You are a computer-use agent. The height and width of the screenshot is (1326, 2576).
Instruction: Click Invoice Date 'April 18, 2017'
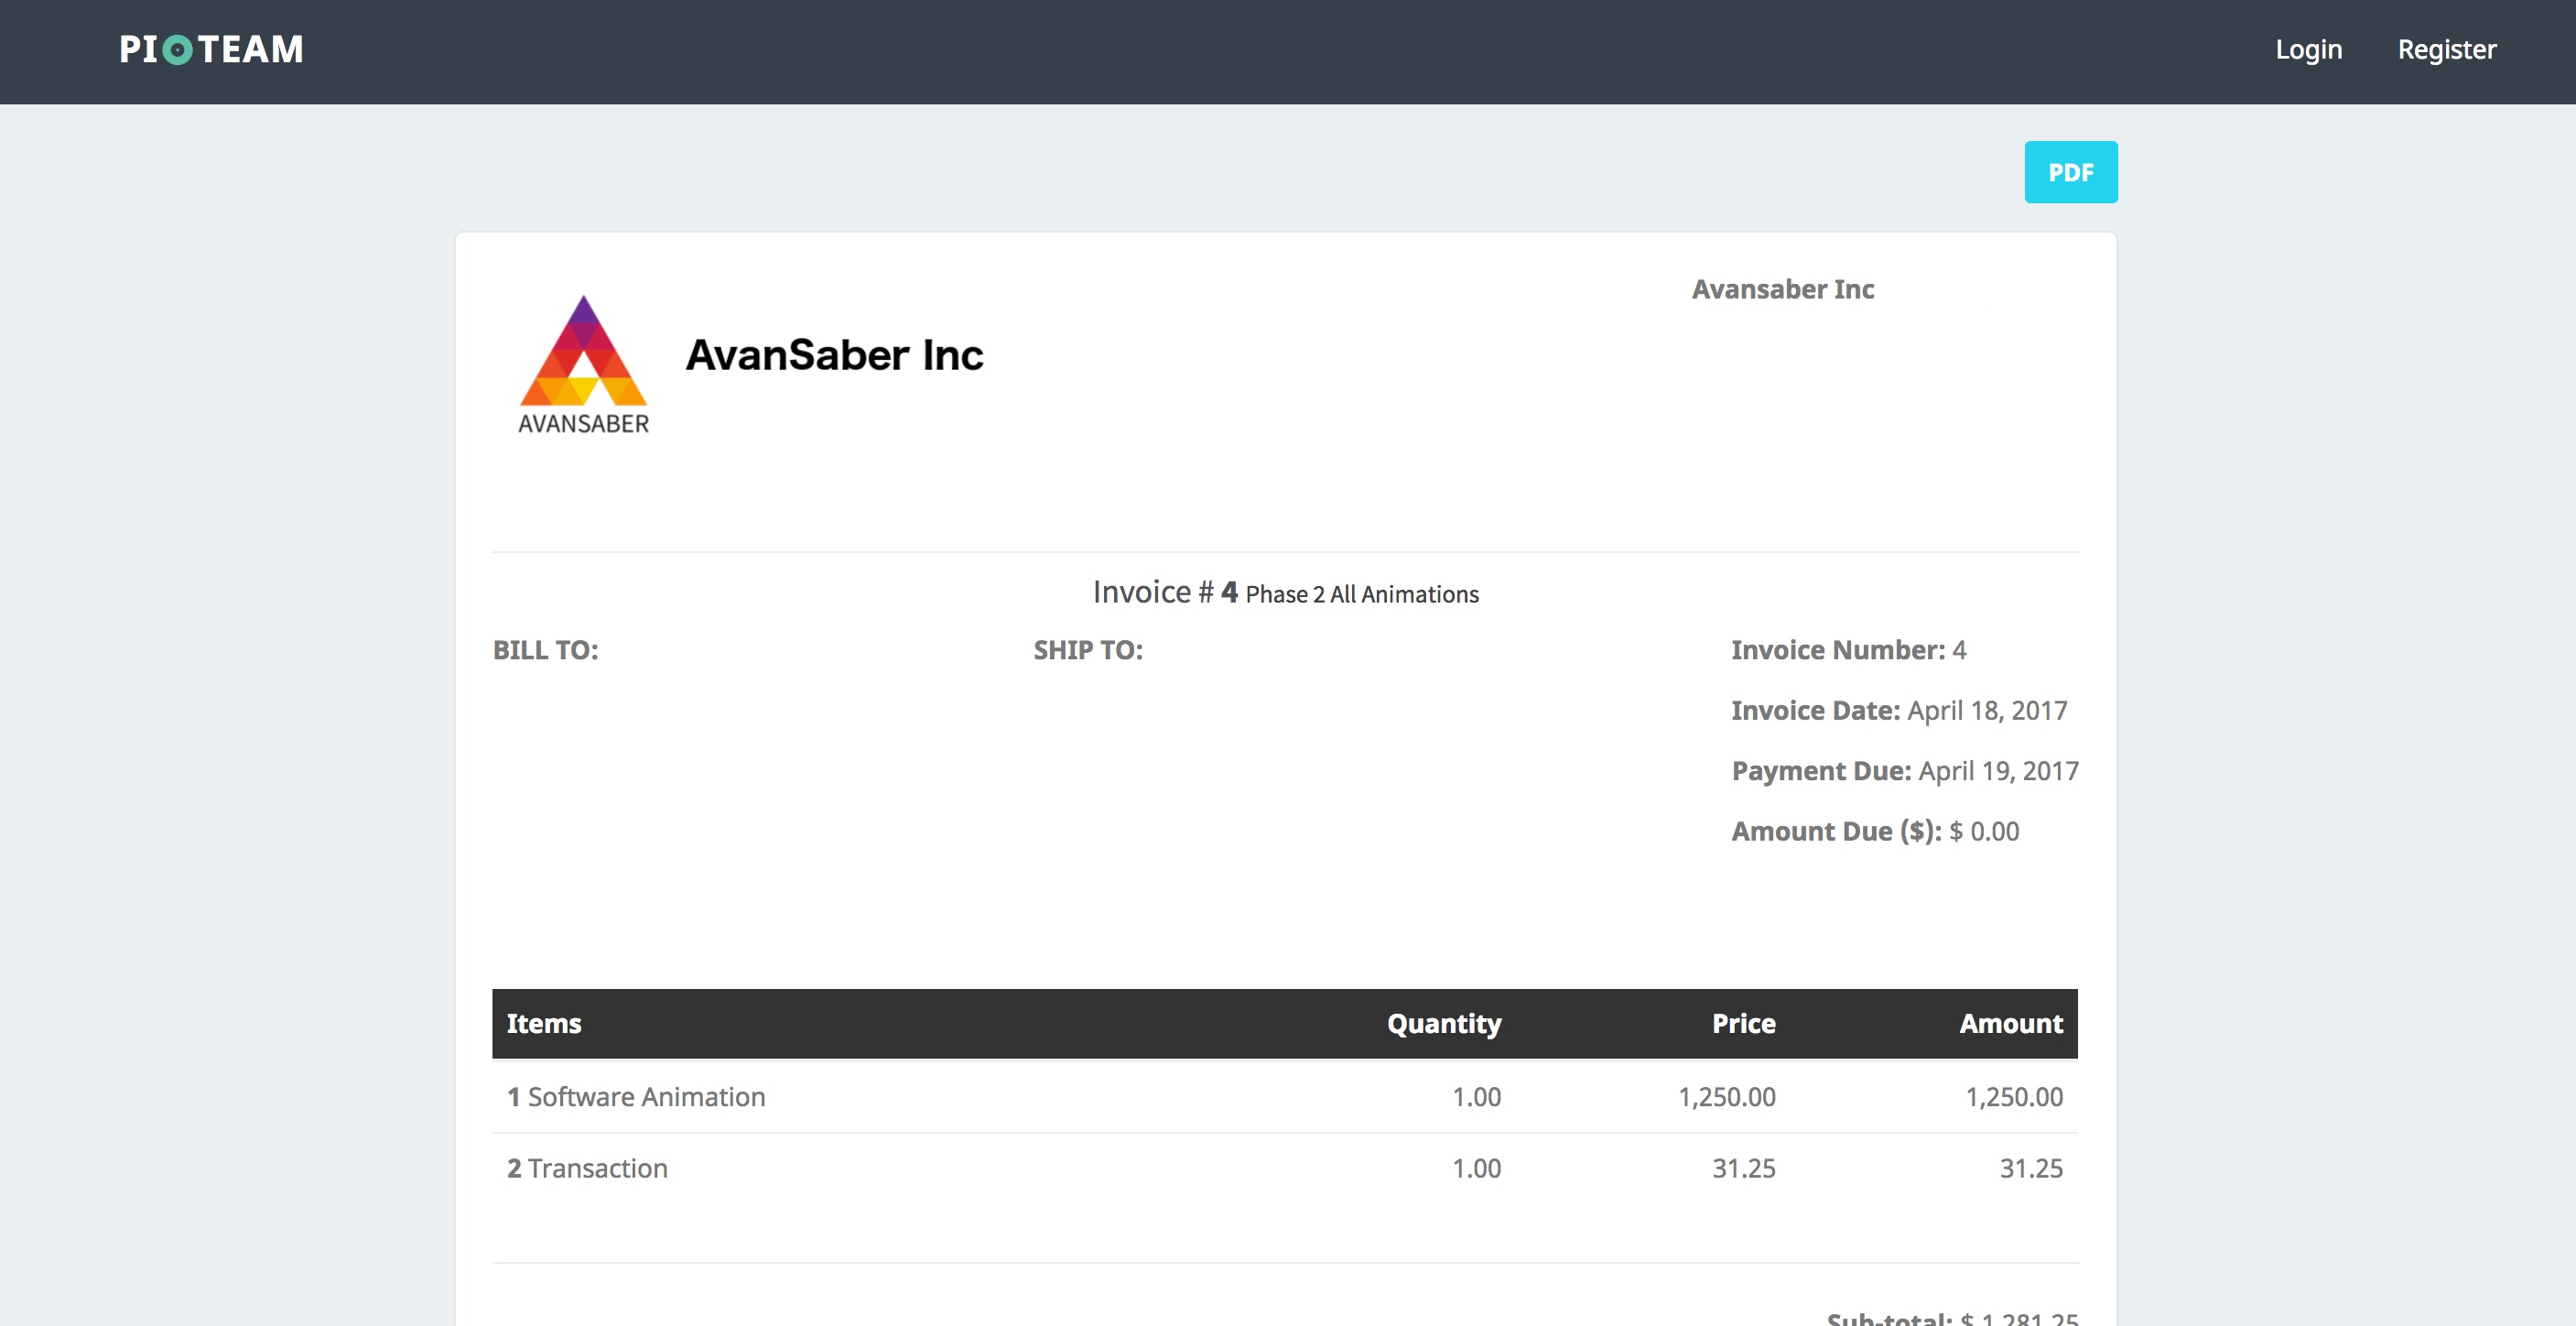point(1986,710)
